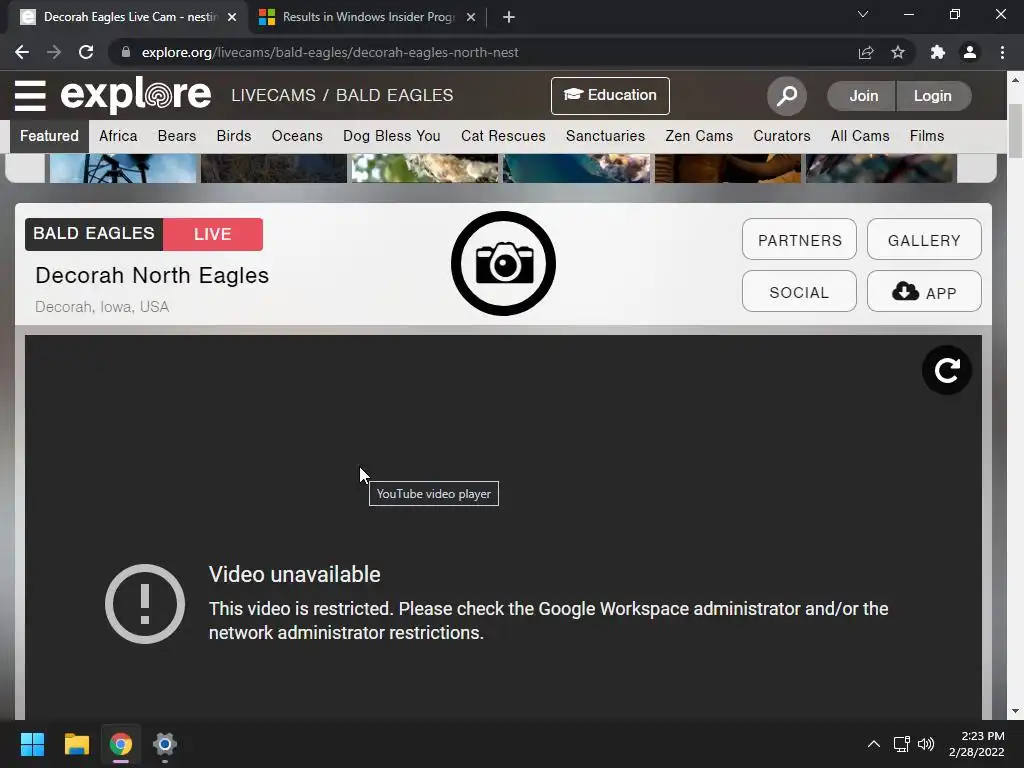Open Chrome three-dot menu
Screen dimensions: 1024x768
[1002, 52]
